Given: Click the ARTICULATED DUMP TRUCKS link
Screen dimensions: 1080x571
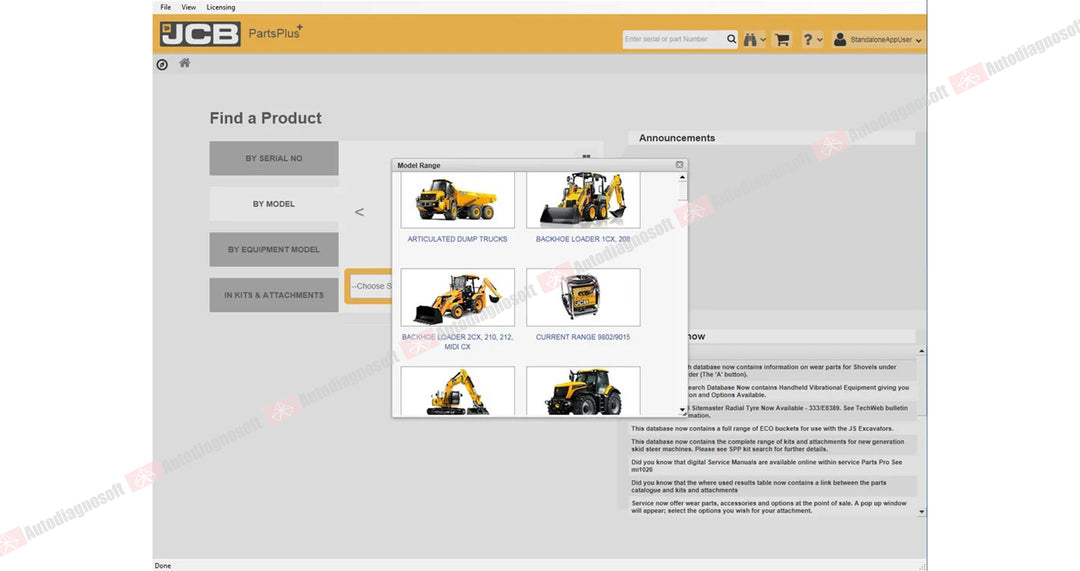Looking at the screenshot, I should (x=457, y=239).
